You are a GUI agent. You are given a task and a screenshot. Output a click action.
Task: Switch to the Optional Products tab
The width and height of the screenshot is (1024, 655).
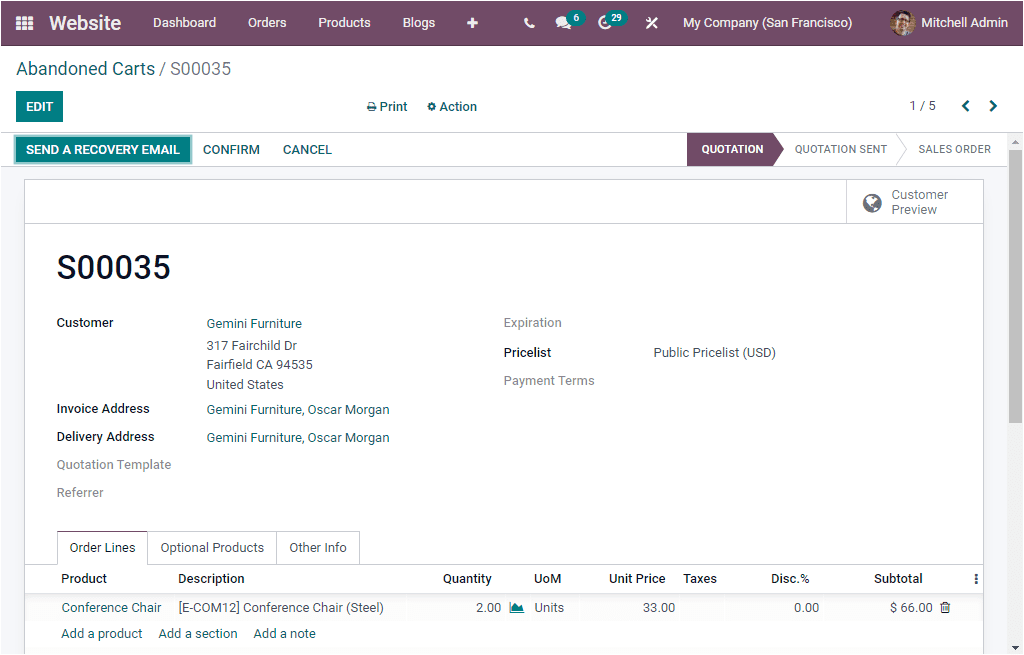tap(211, 547)
